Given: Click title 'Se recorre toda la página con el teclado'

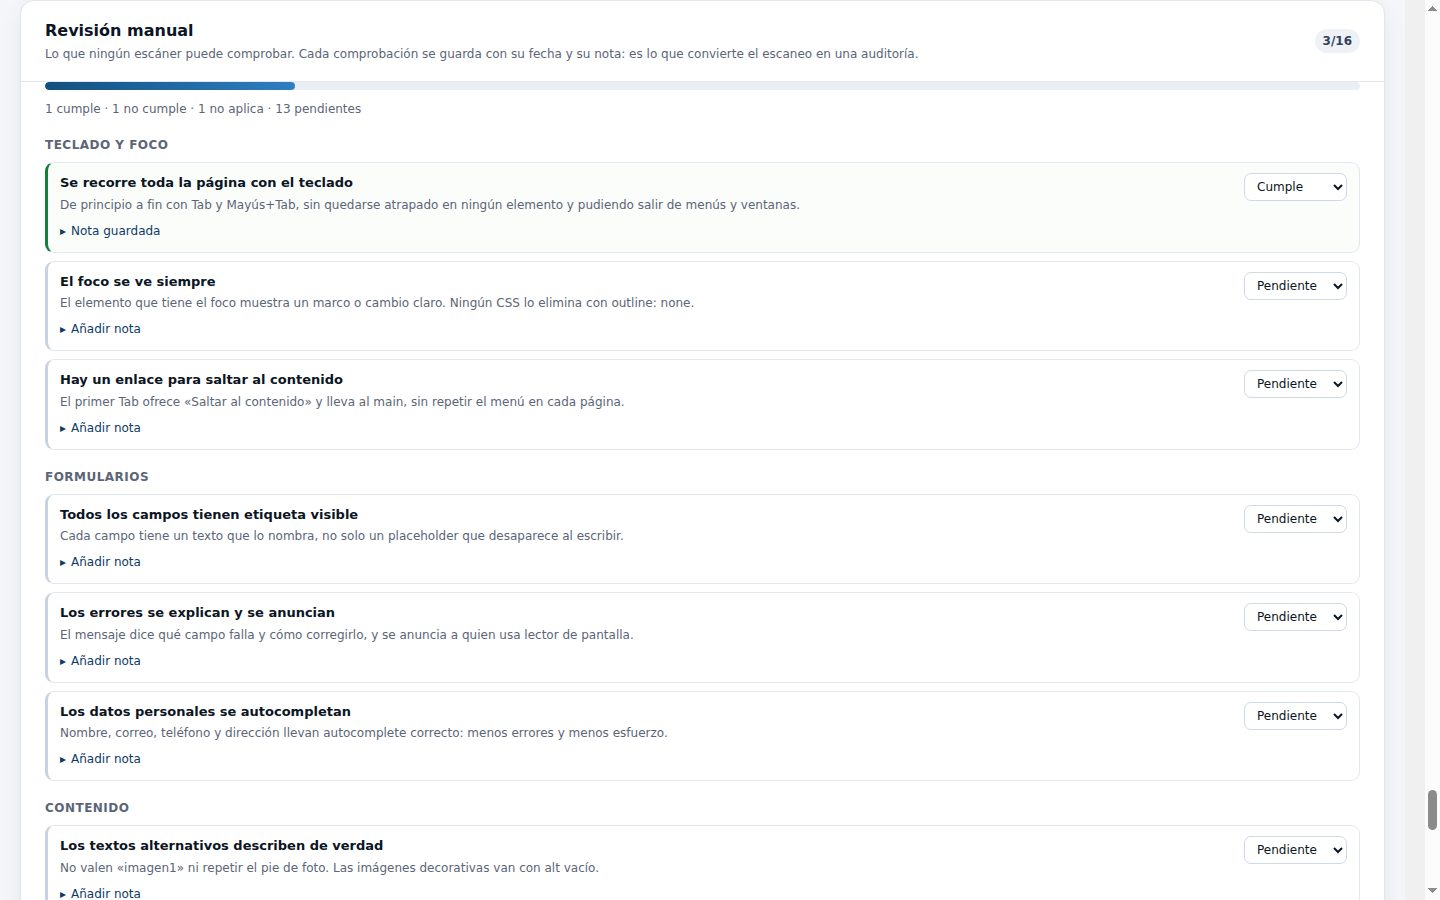Looking at the screenshot, I should pos(206,183).
